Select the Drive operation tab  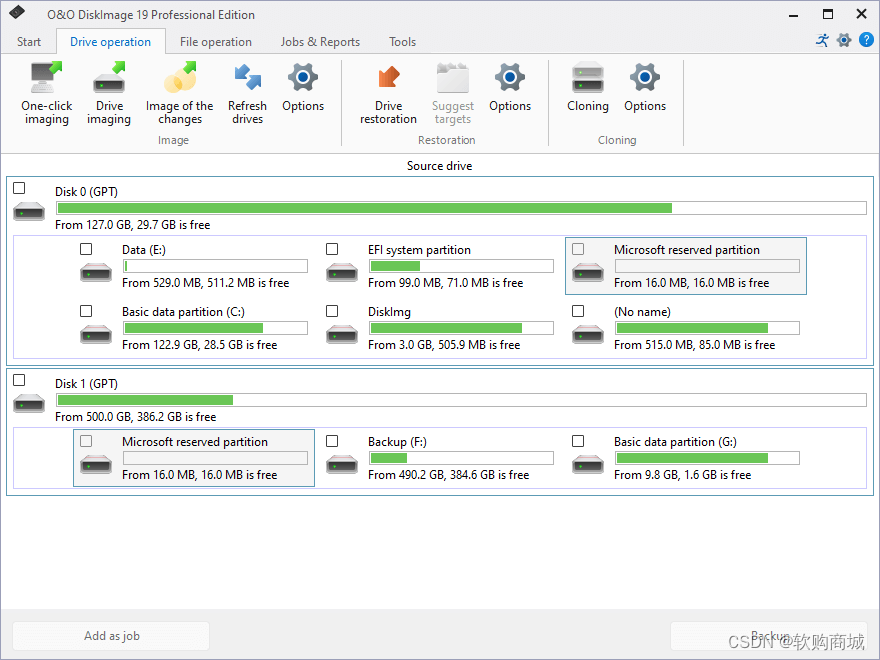111,42
